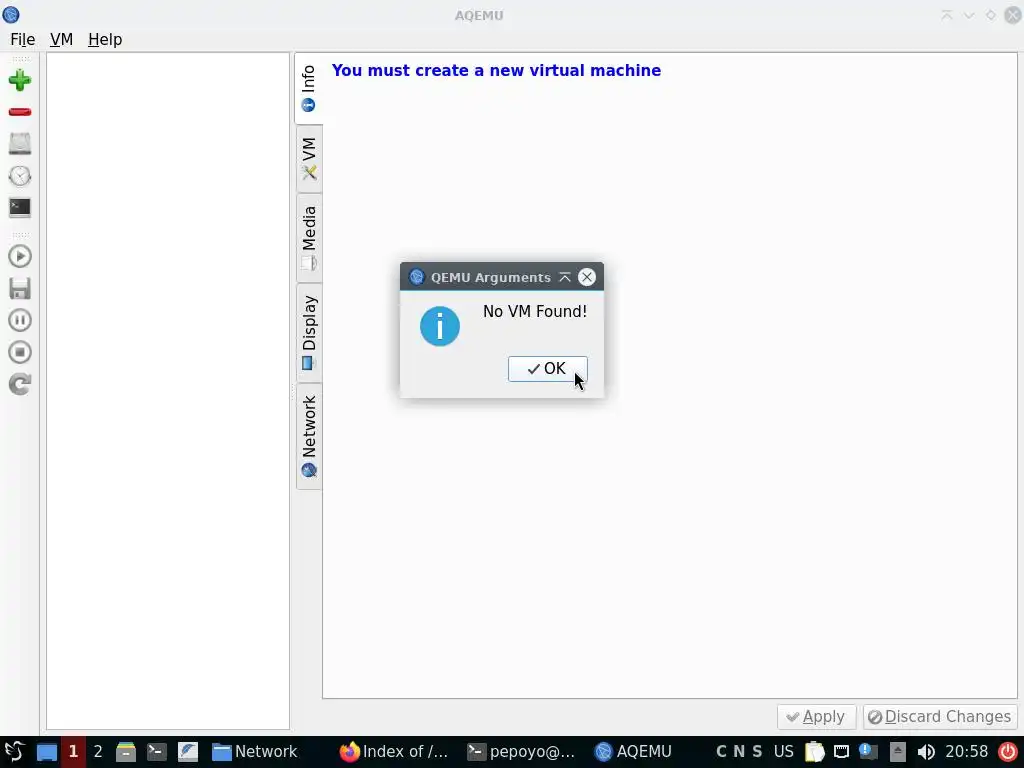This screenshot has height=768, width=1024.
Task: Click the empty virtual machine list panel
Action: (x=168, y=391)
